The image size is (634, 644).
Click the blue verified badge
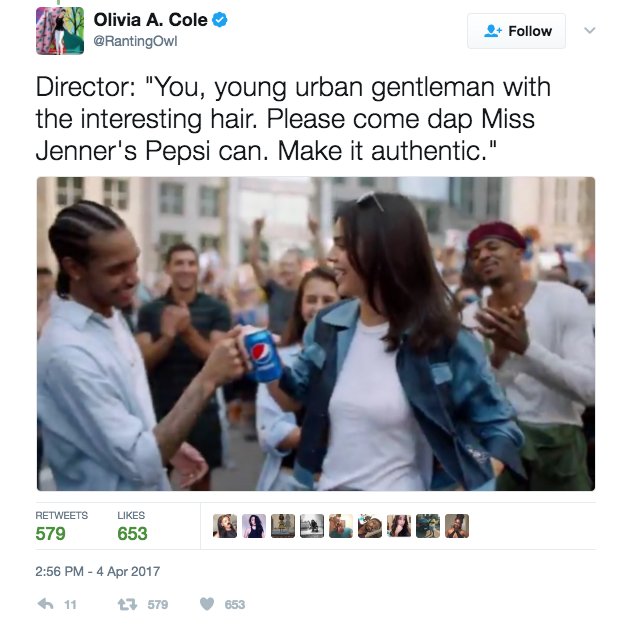click(220, 19)
